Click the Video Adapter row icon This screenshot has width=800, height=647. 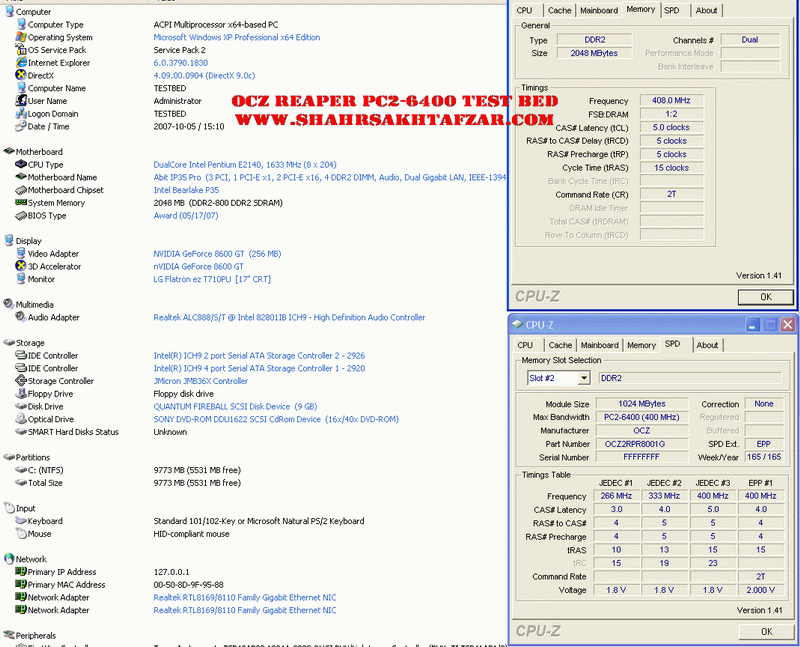click(x=21, y=253)
